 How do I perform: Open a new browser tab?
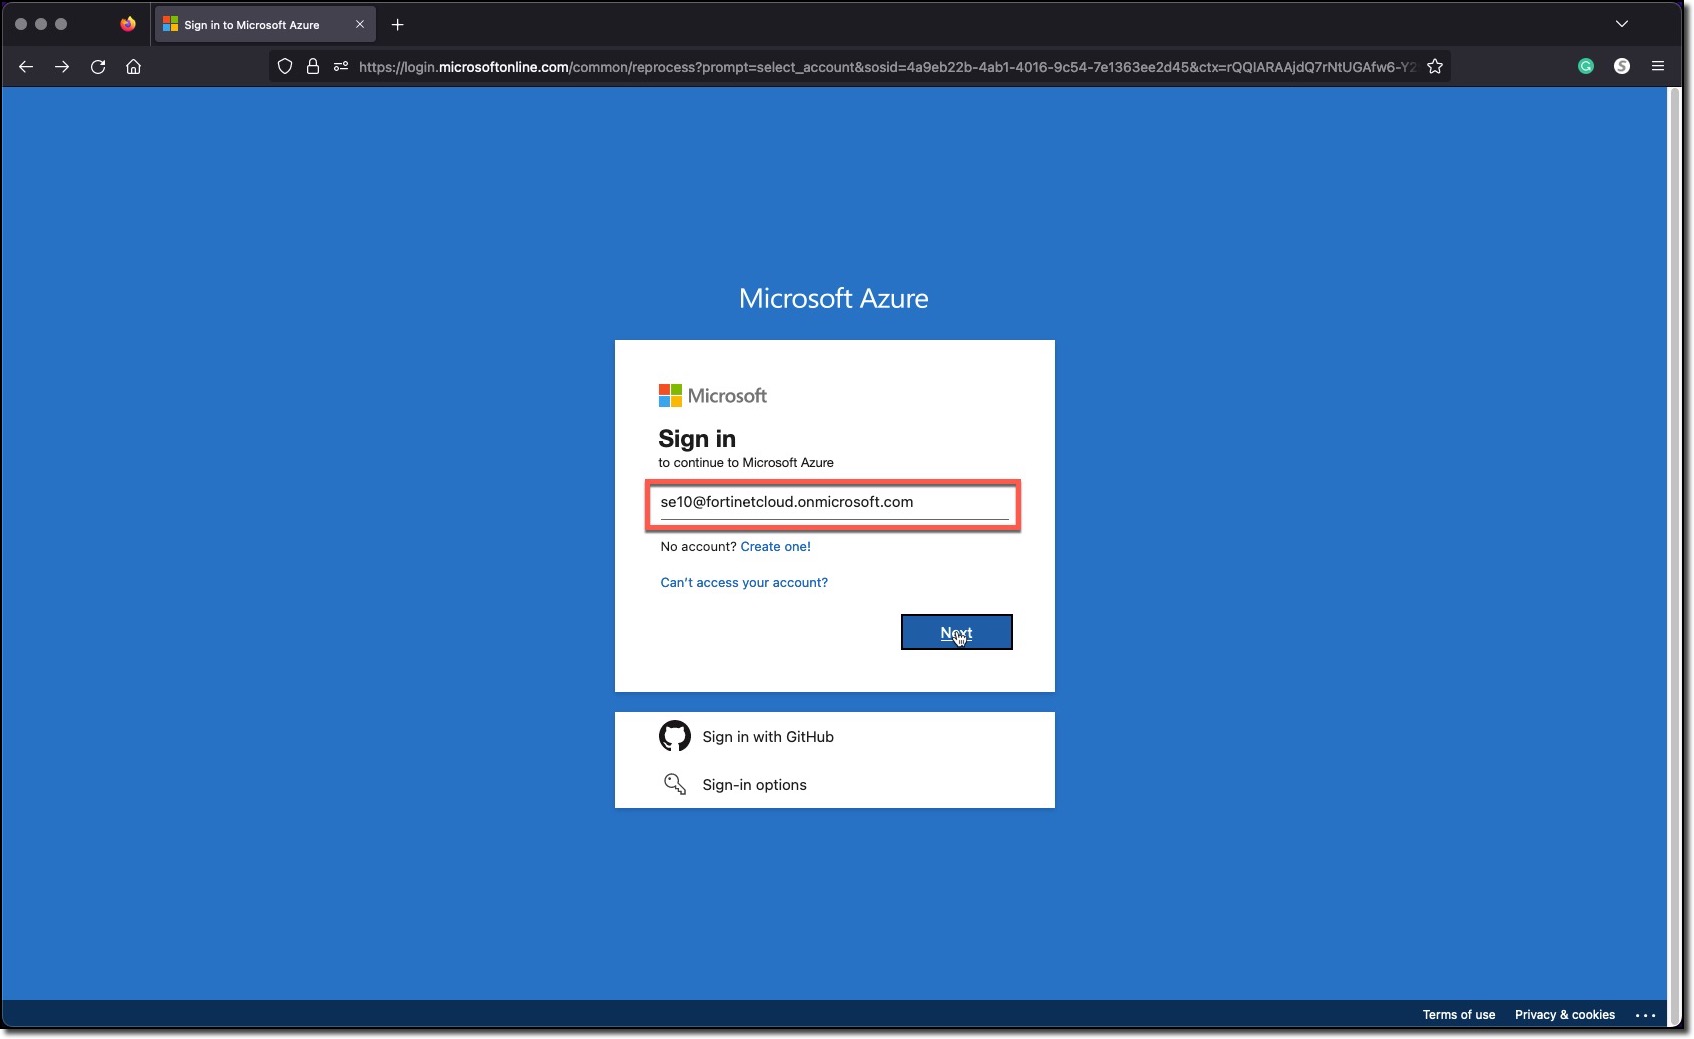point(398,25)
